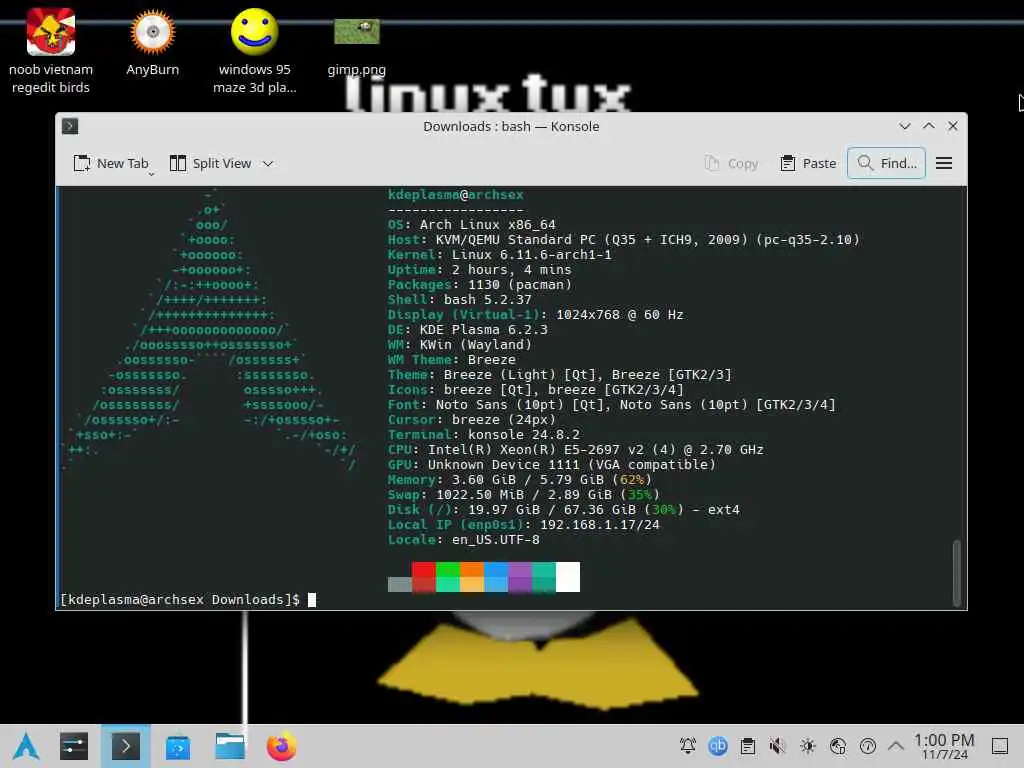Viewport: 1024px width, 768px height.
Task: Select the AnyBurn desktop icon
Action: [152, 42]
